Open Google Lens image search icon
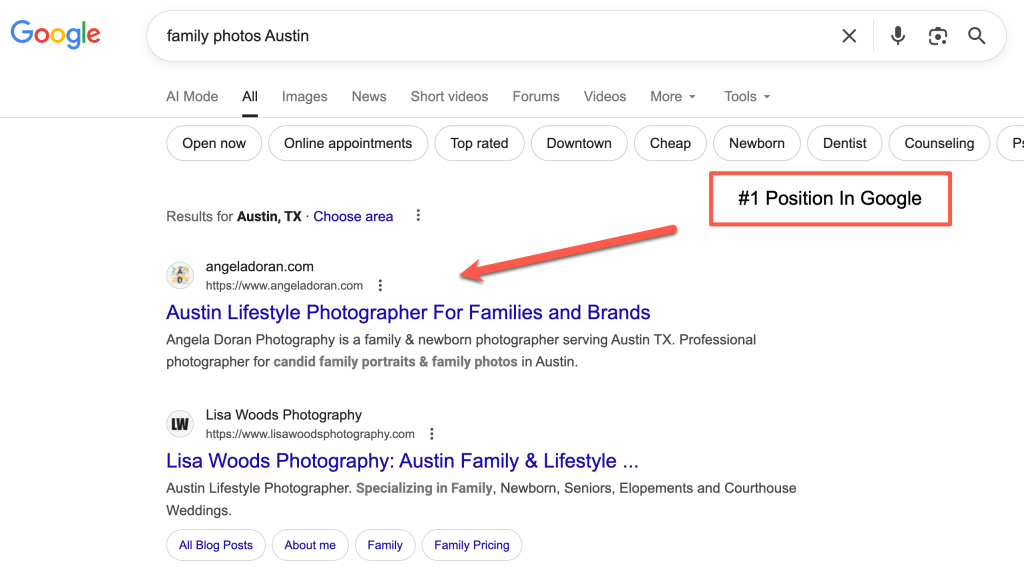 [x=938, y=36]
